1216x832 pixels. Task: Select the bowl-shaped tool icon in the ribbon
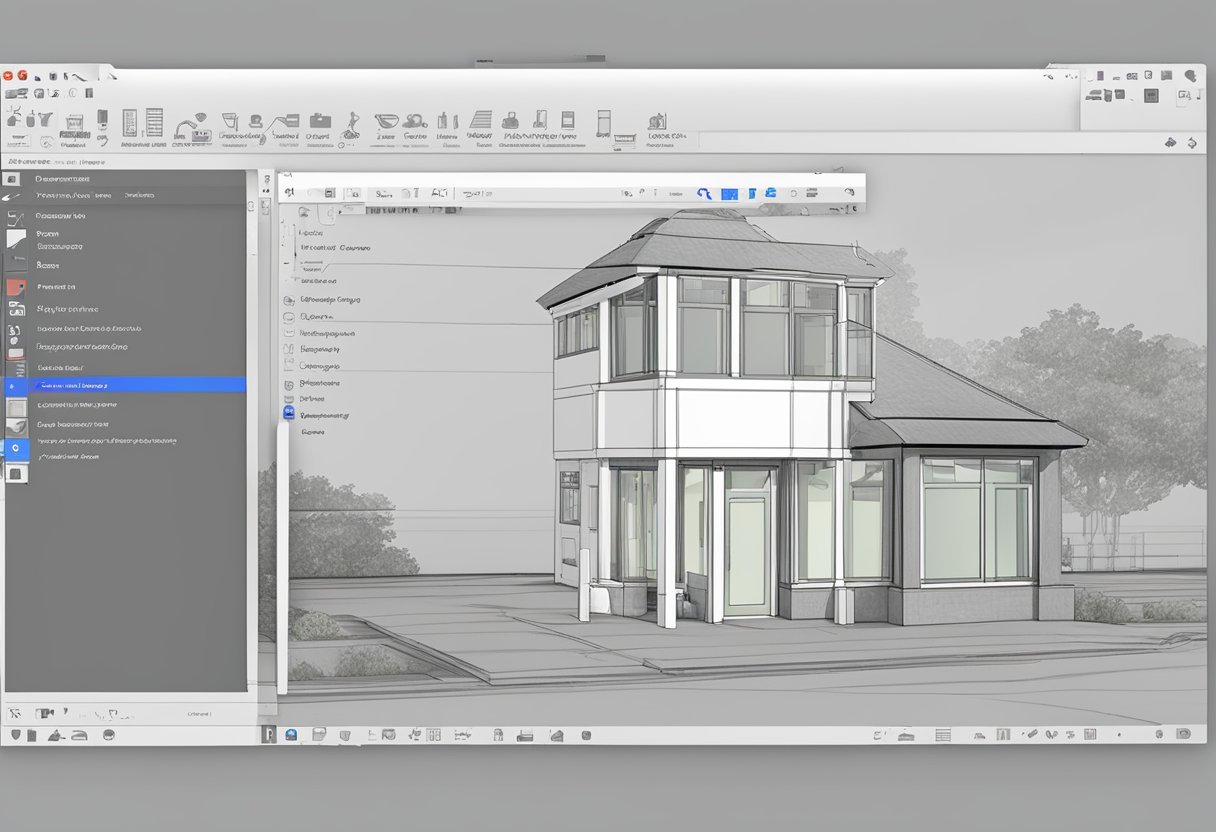pos(386,122)
